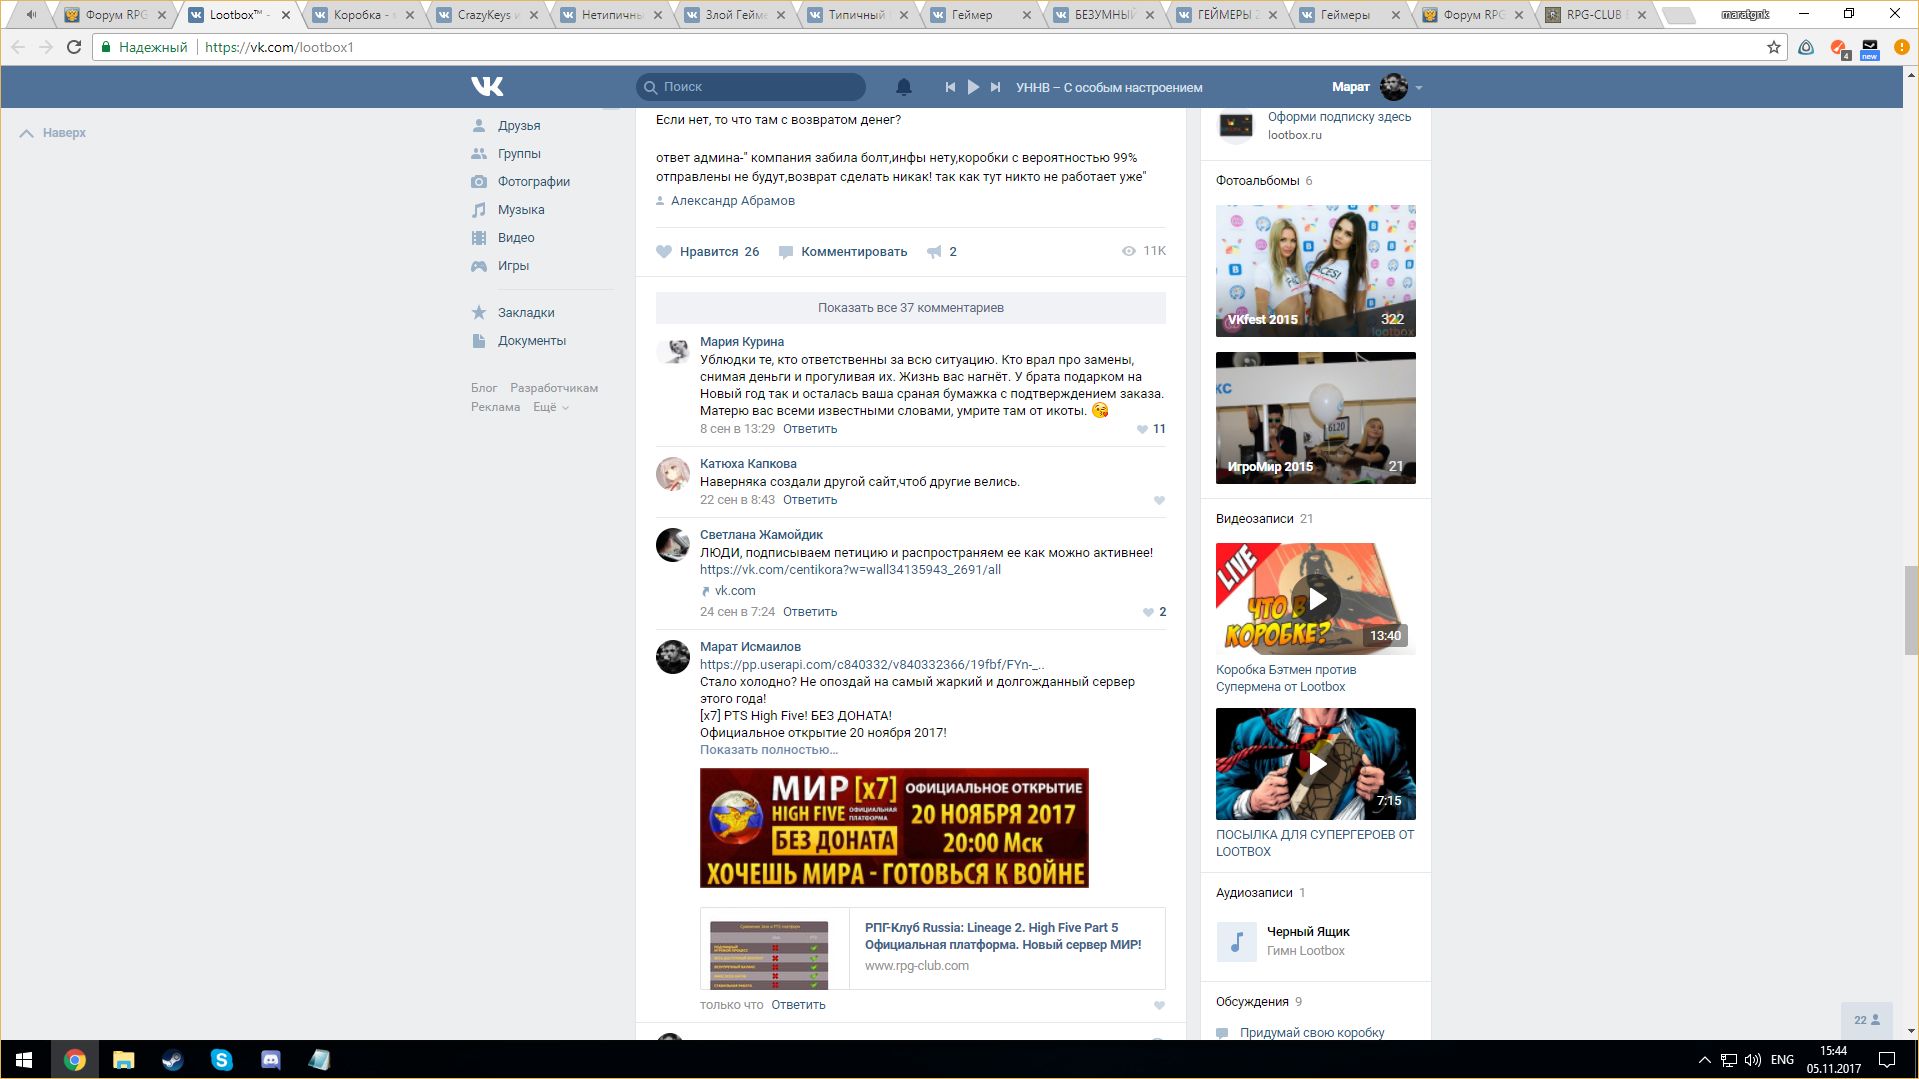Skip to next track in header player
Screen dimensions: 1919x1079
[x=995, y=87]
